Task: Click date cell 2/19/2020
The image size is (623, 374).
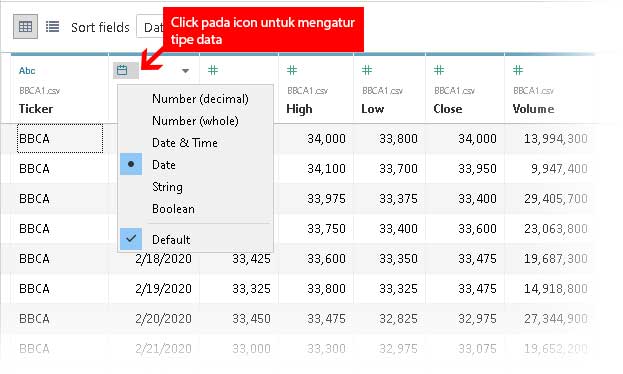Action: coord(163,289)
